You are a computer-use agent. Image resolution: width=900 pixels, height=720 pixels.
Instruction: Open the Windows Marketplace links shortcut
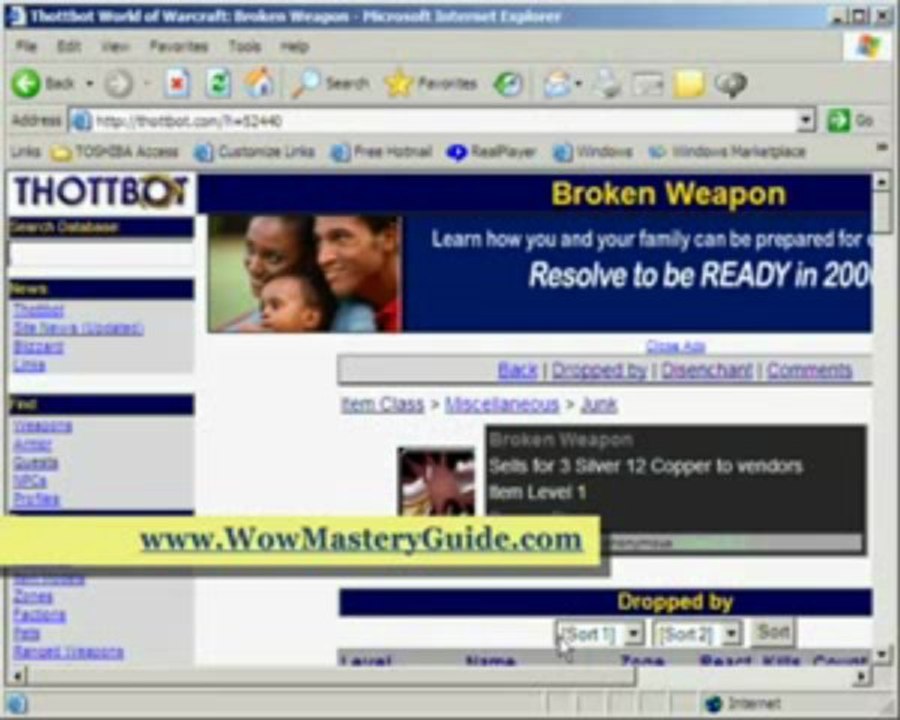point(727,152)
